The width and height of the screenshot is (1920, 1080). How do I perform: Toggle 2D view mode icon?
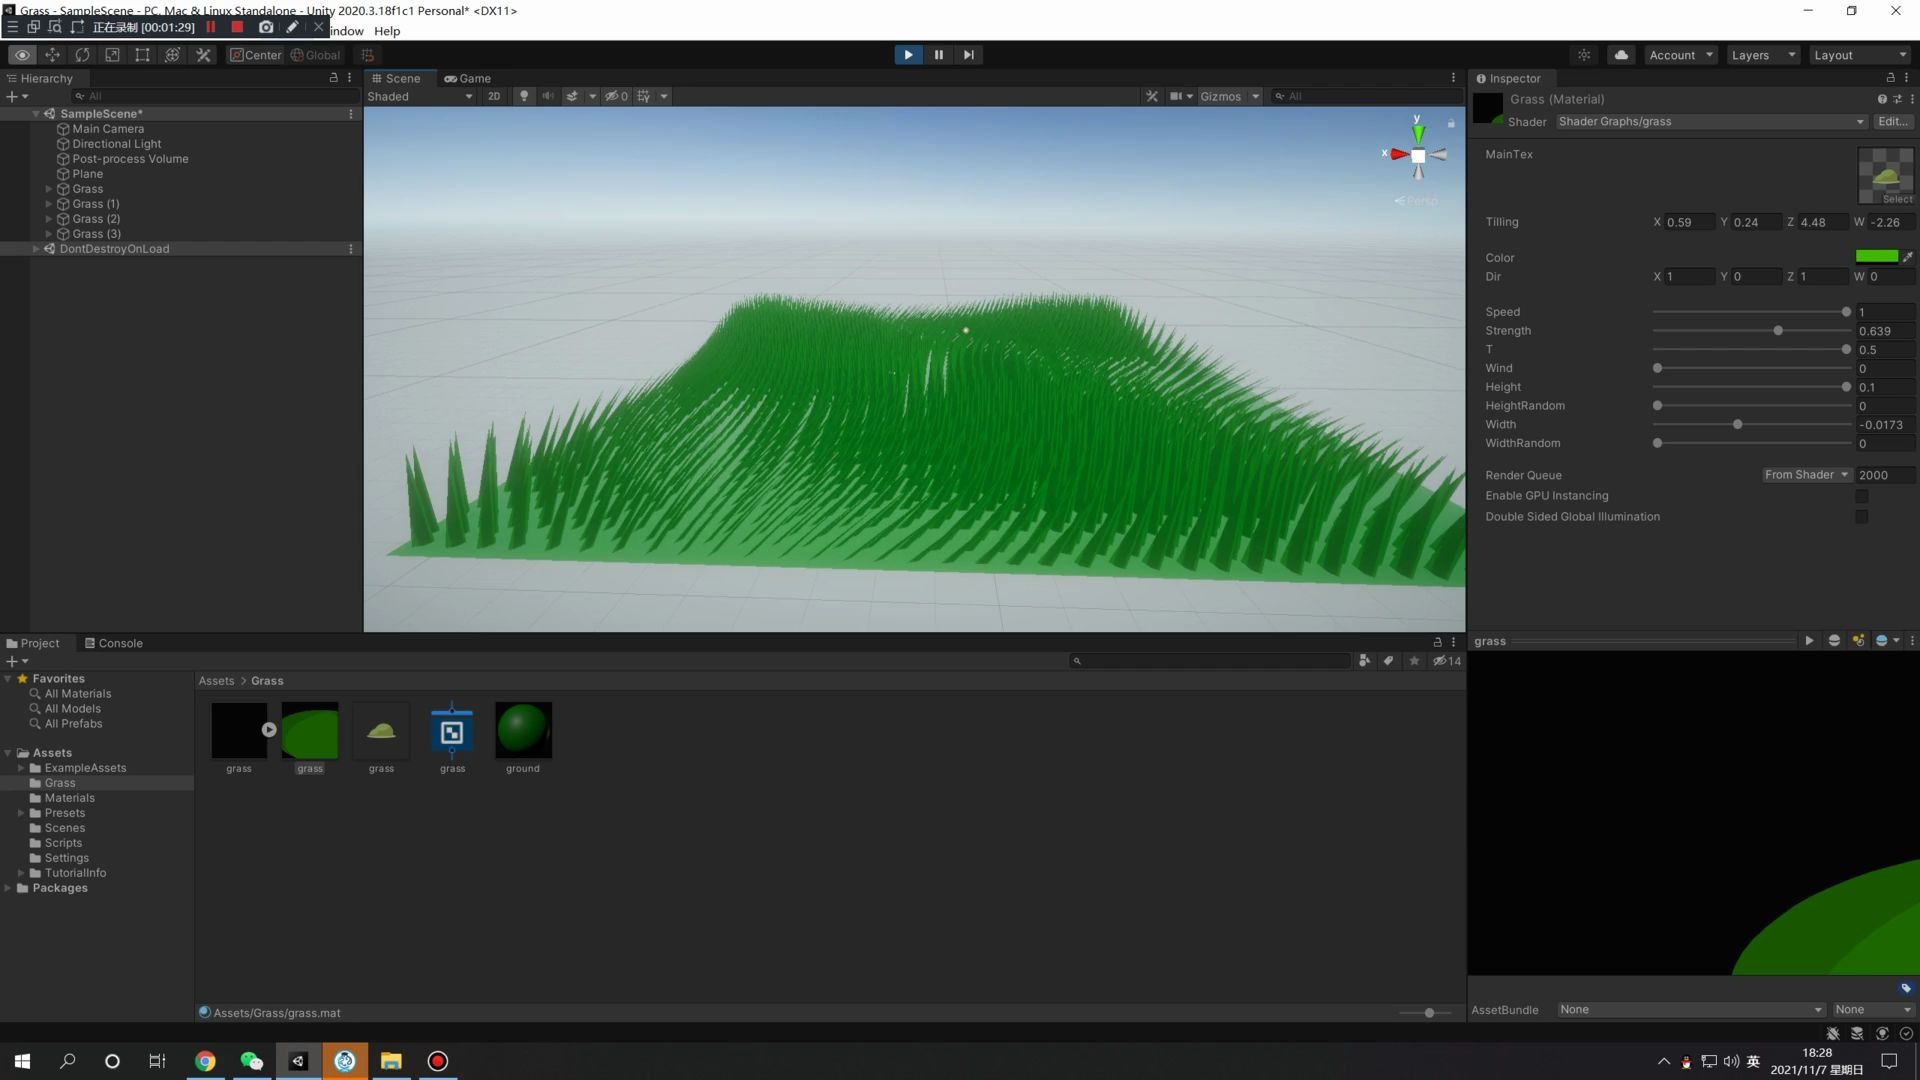pyautogui.click(x=493, y=95)
